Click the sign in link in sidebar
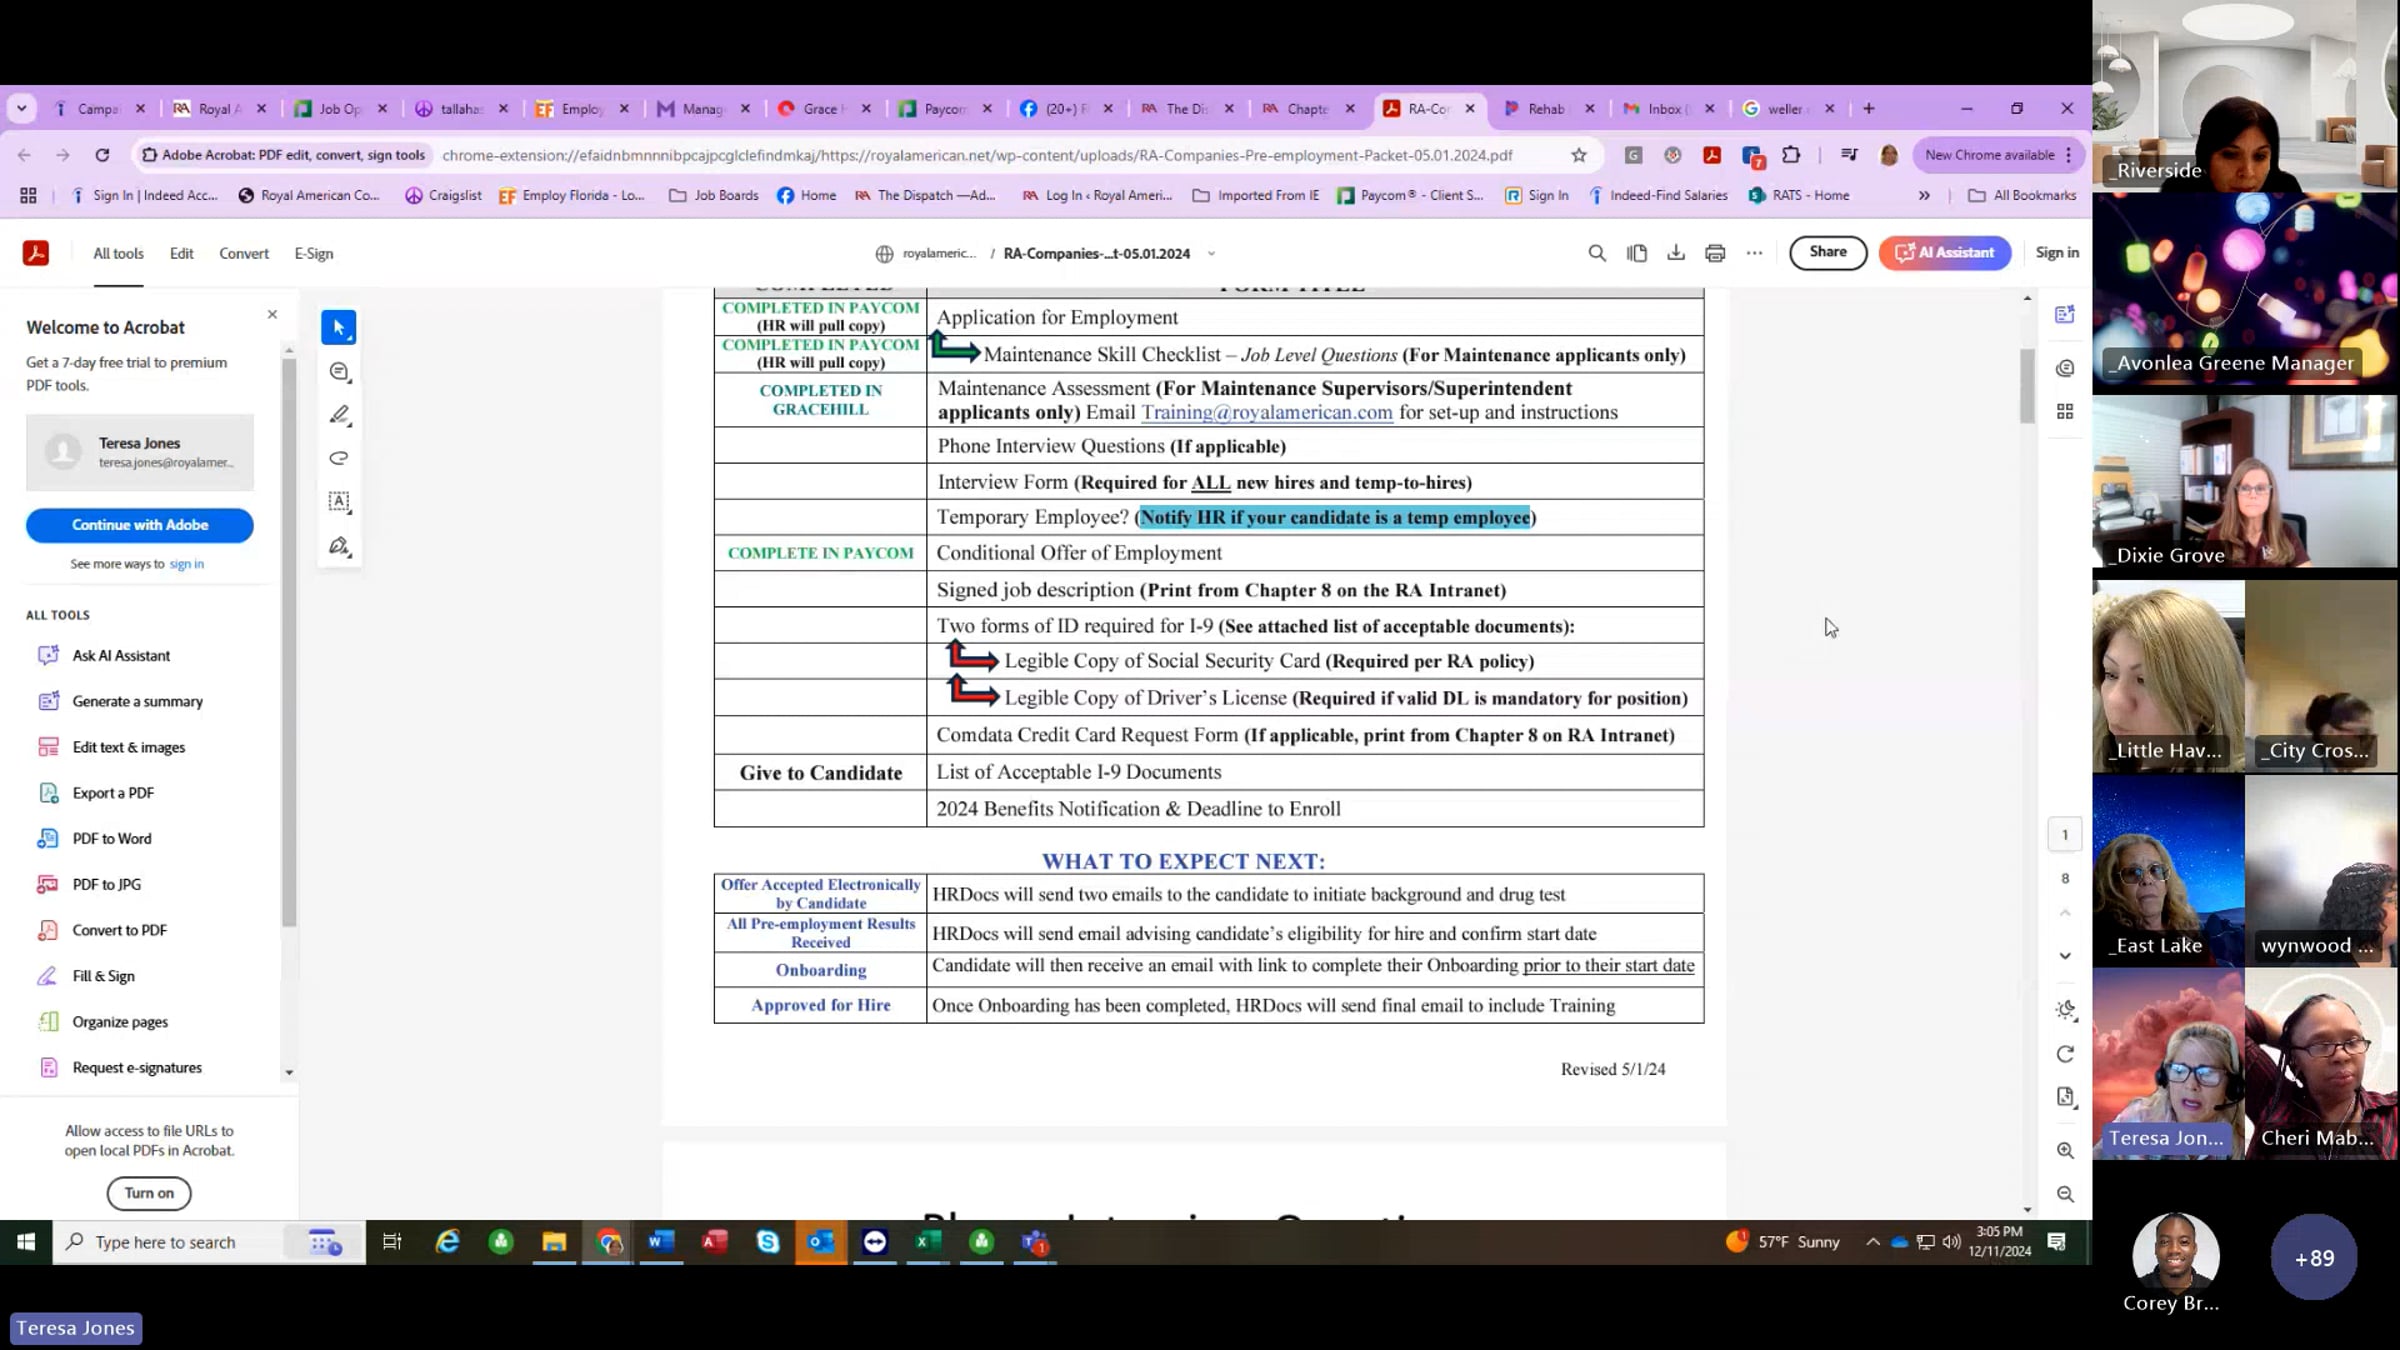 pyautogui.click(x=187, y=564)
